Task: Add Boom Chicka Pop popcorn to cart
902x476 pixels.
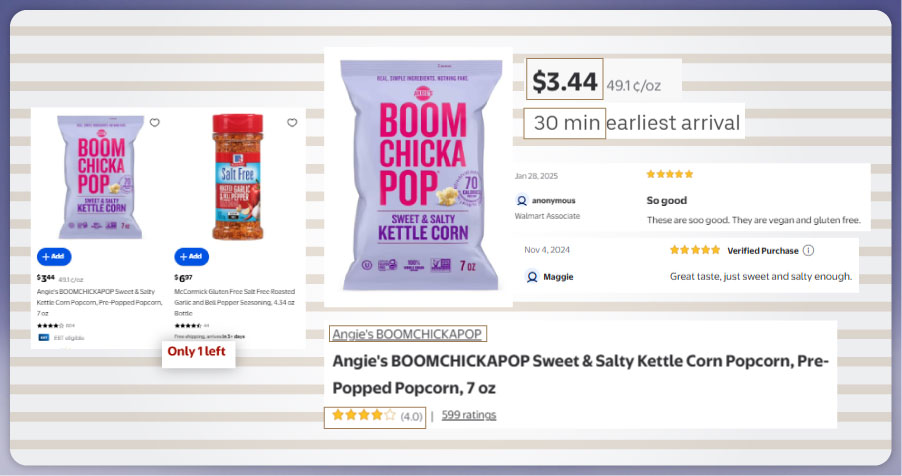Action: 54,256
